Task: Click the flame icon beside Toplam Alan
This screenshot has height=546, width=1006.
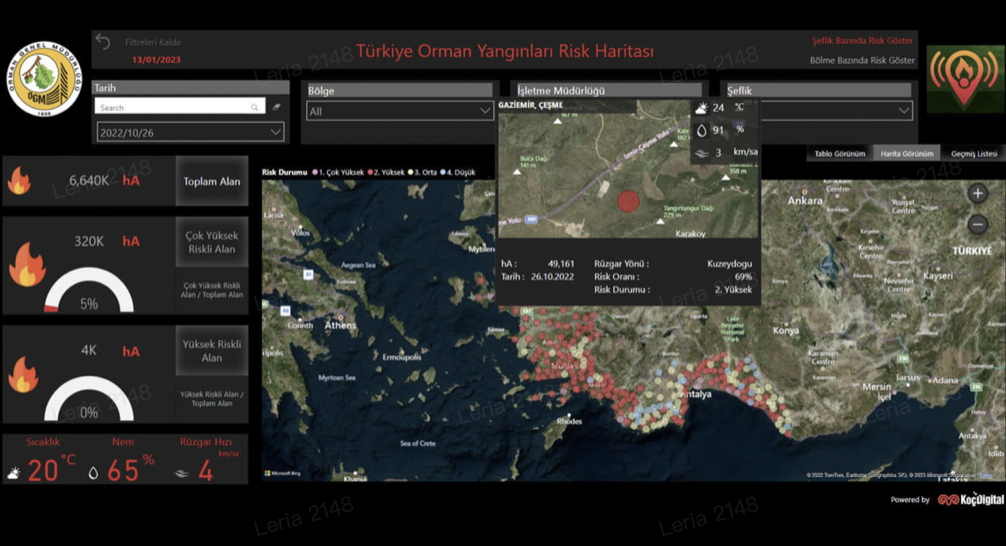Action: tap(19, 181)
